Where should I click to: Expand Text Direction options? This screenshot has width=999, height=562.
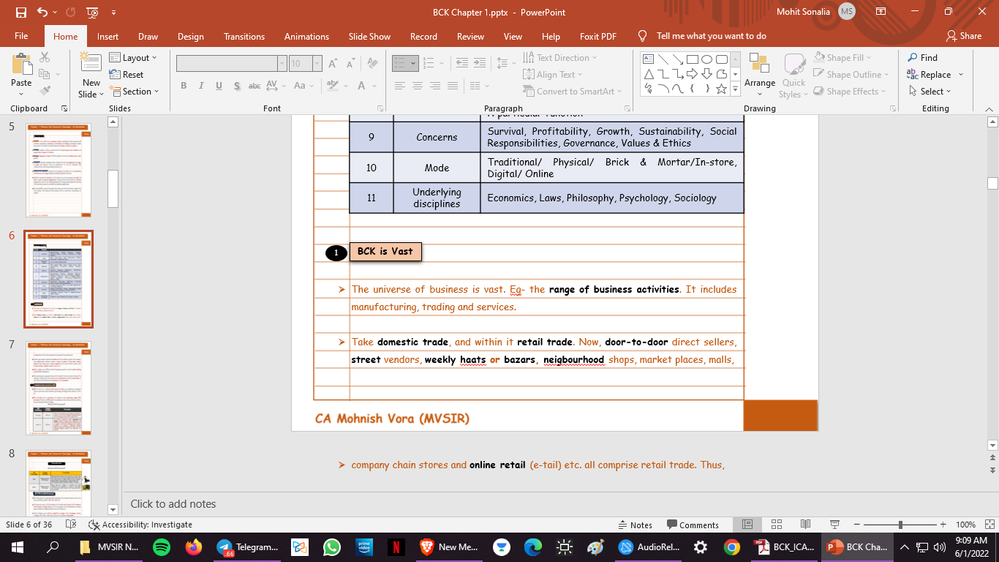(560, 57)
